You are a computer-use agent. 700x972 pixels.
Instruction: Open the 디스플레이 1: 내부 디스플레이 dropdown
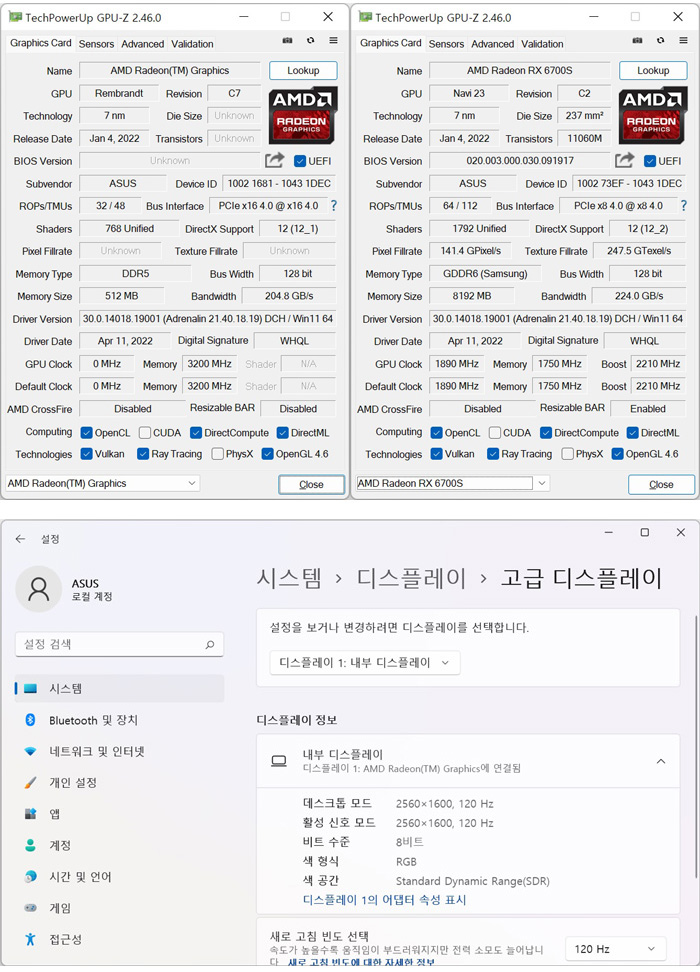coord(365,663)
